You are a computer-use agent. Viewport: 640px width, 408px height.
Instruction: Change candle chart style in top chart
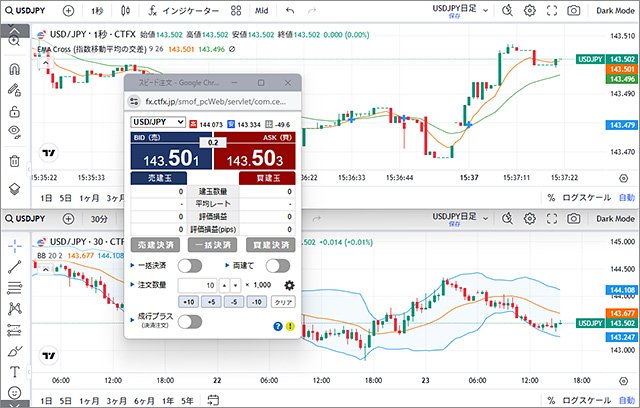(x=126, y=11)
